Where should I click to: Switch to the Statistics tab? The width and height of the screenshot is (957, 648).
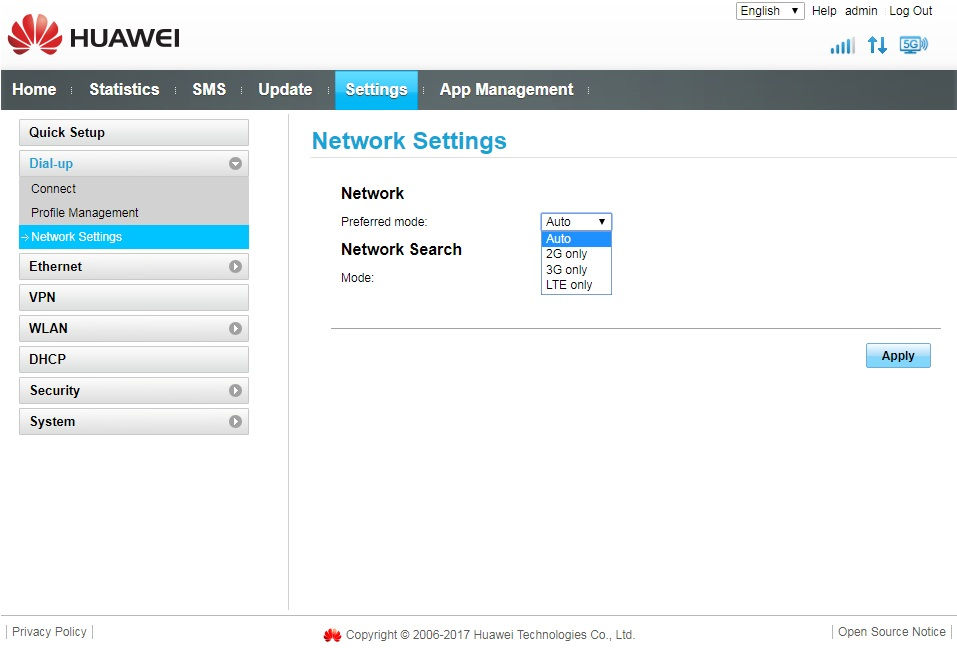coord(124,89)
